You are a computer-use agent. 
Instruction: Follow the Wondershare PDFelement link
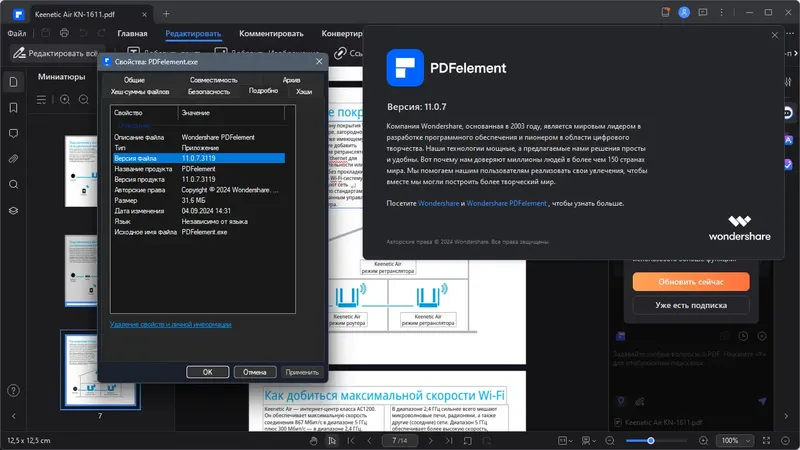point(506,203)
